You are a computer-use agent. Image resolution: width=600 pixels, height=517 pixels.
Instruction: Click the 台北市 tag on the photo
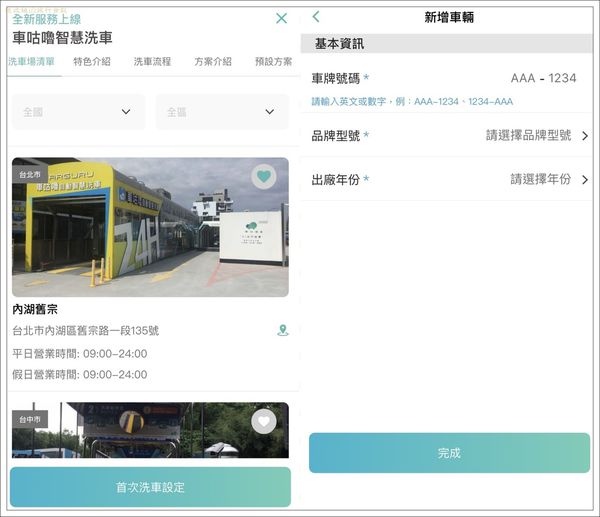pos(30,175)
